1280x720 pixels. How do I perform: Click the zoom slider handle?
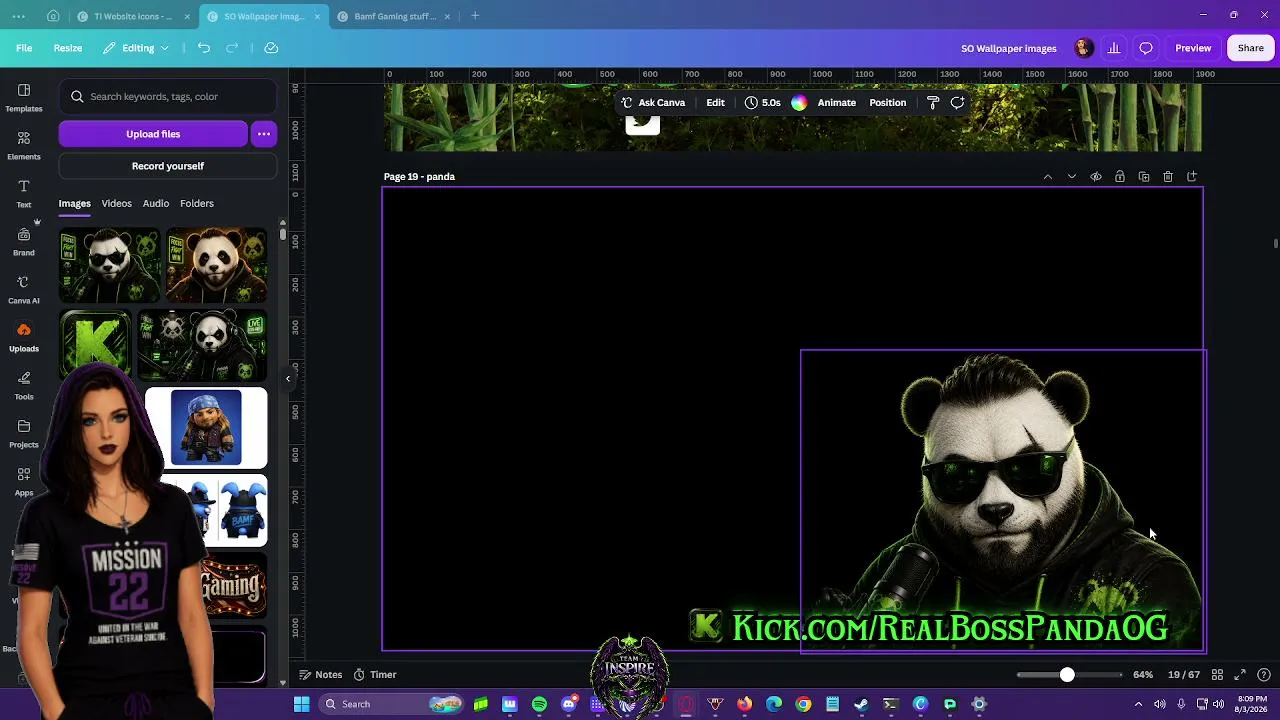[1067, 675]
